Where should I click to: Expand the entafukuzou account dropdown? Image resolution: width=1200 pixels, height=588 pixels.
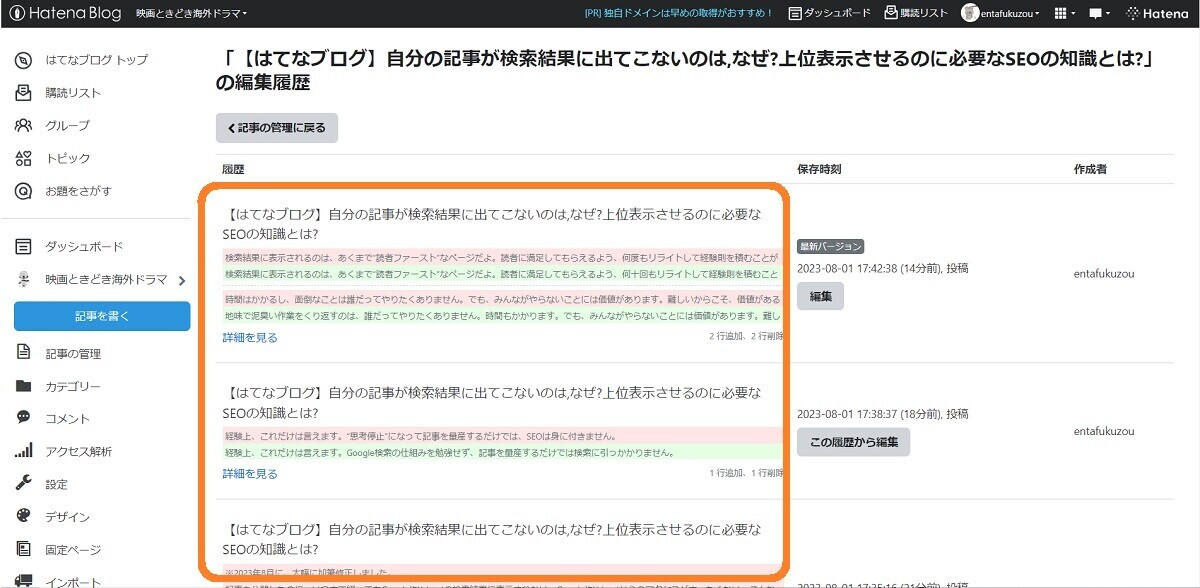[x=1000, y=13]
